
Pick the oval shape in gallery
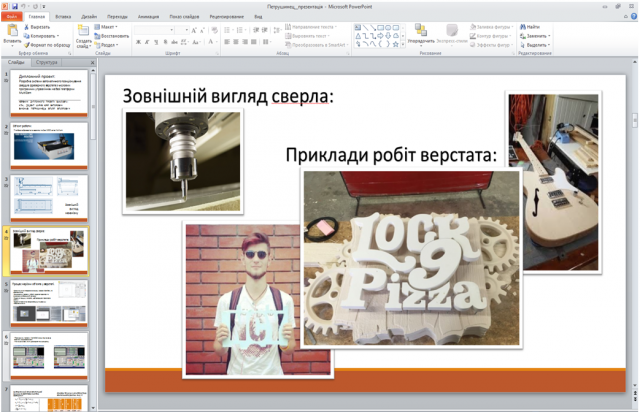click(388, 27)
